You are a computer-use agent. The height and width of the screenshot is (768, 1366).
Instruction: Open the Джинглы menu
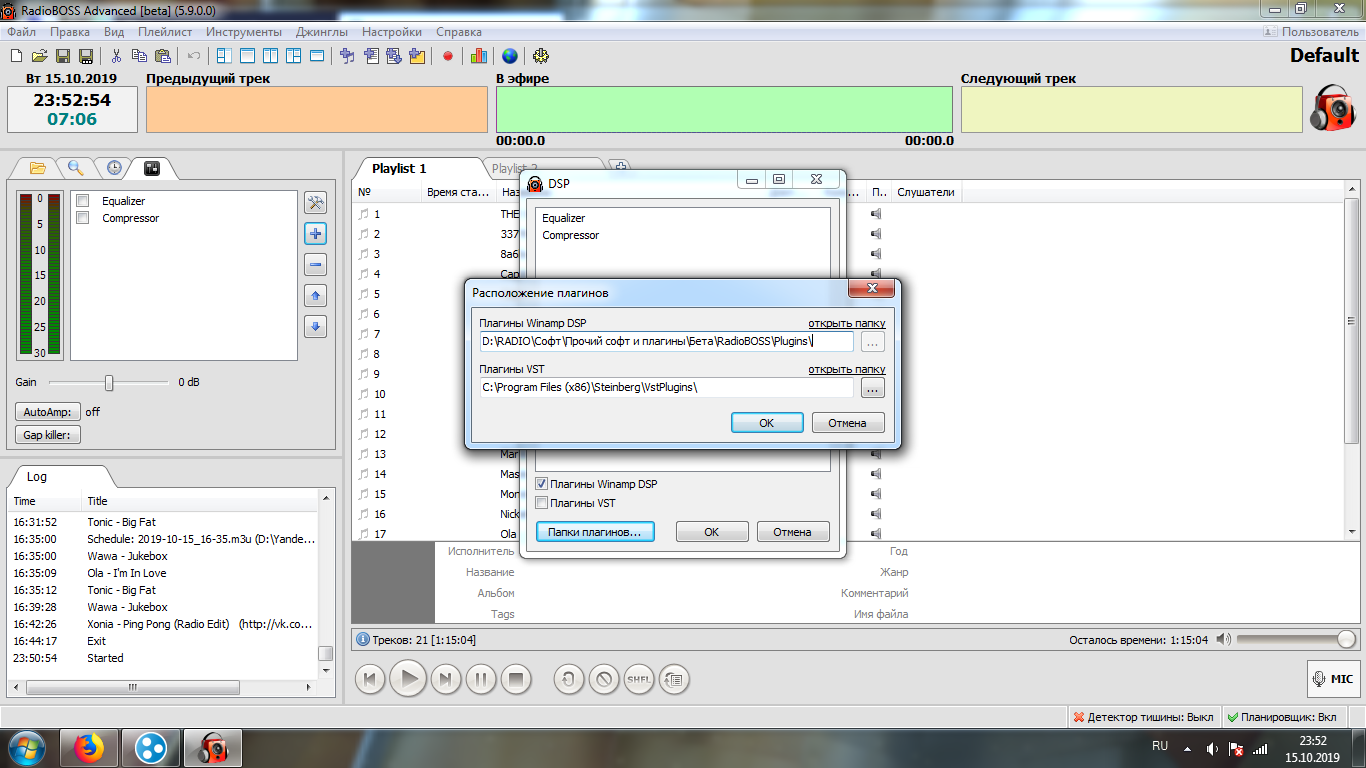(x=322, y=32)
